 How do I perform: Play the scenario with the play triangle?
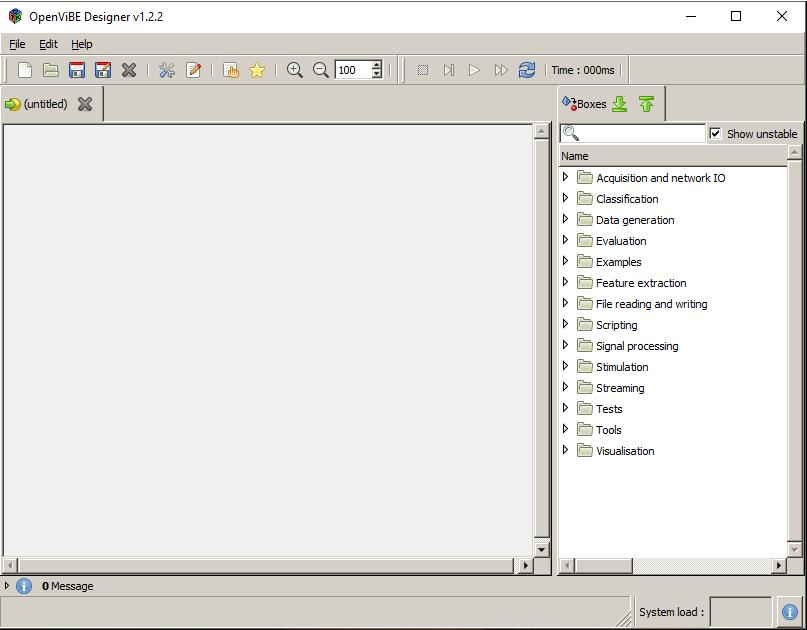coord(475,70)
